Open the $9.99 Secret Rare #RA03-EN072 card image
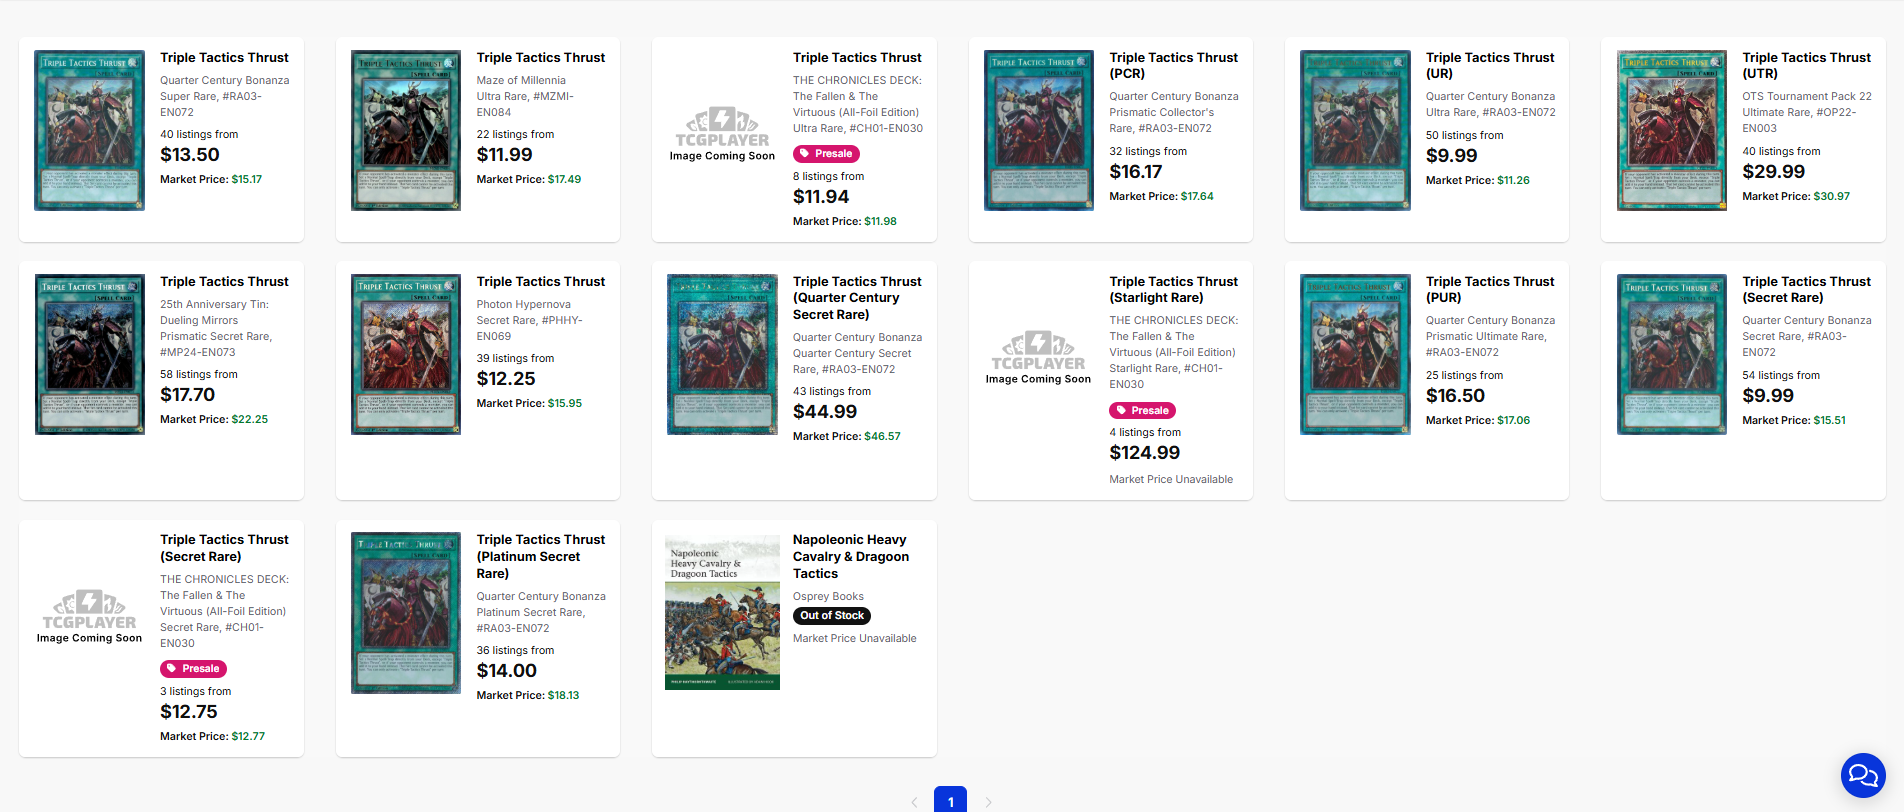The height and width of the screenshot is (812, 1904). 1672,354
